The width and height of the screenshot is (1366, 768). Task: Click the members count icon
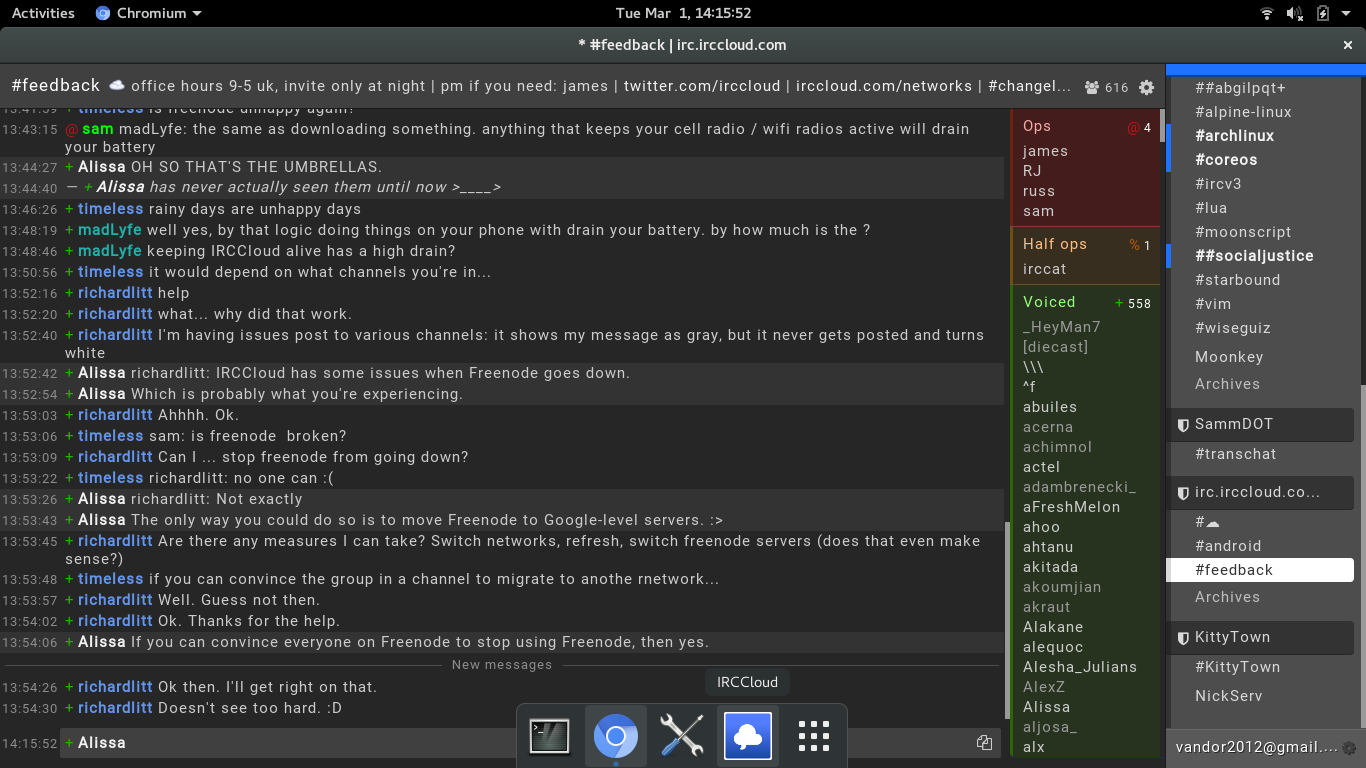(x=1092, y=87)
